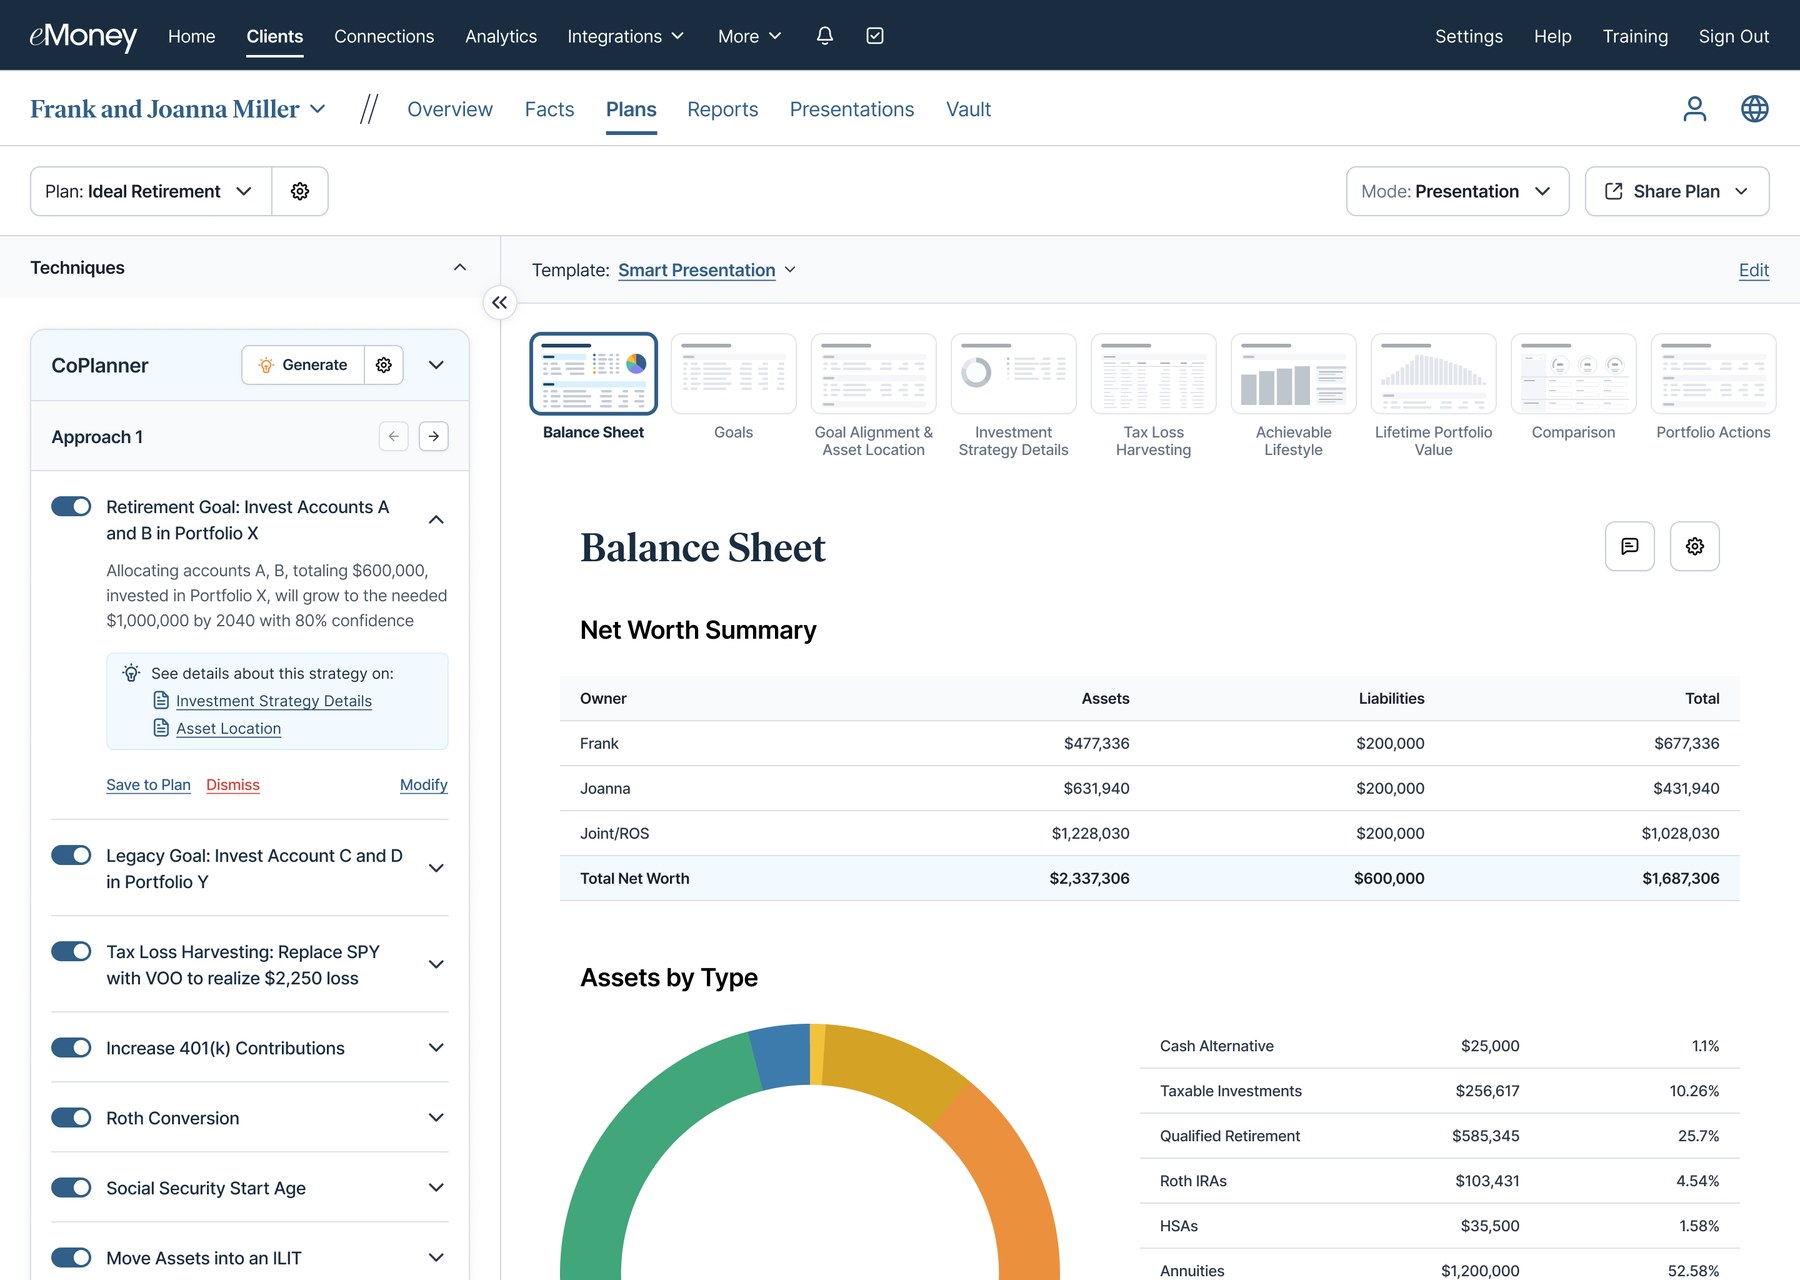Open the tasks checkmark icon in top bar
The width and height of the screenshot is (1800, 1280).
[x=875, y=36]
